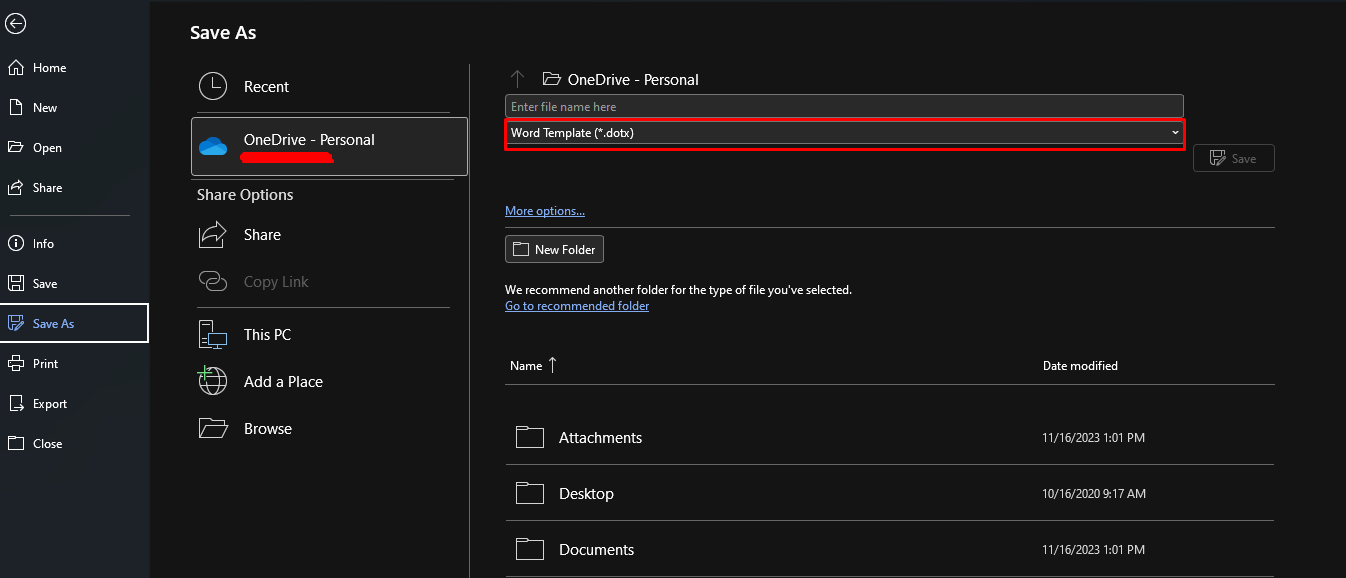Open the Attachments folder

[890, 437]
